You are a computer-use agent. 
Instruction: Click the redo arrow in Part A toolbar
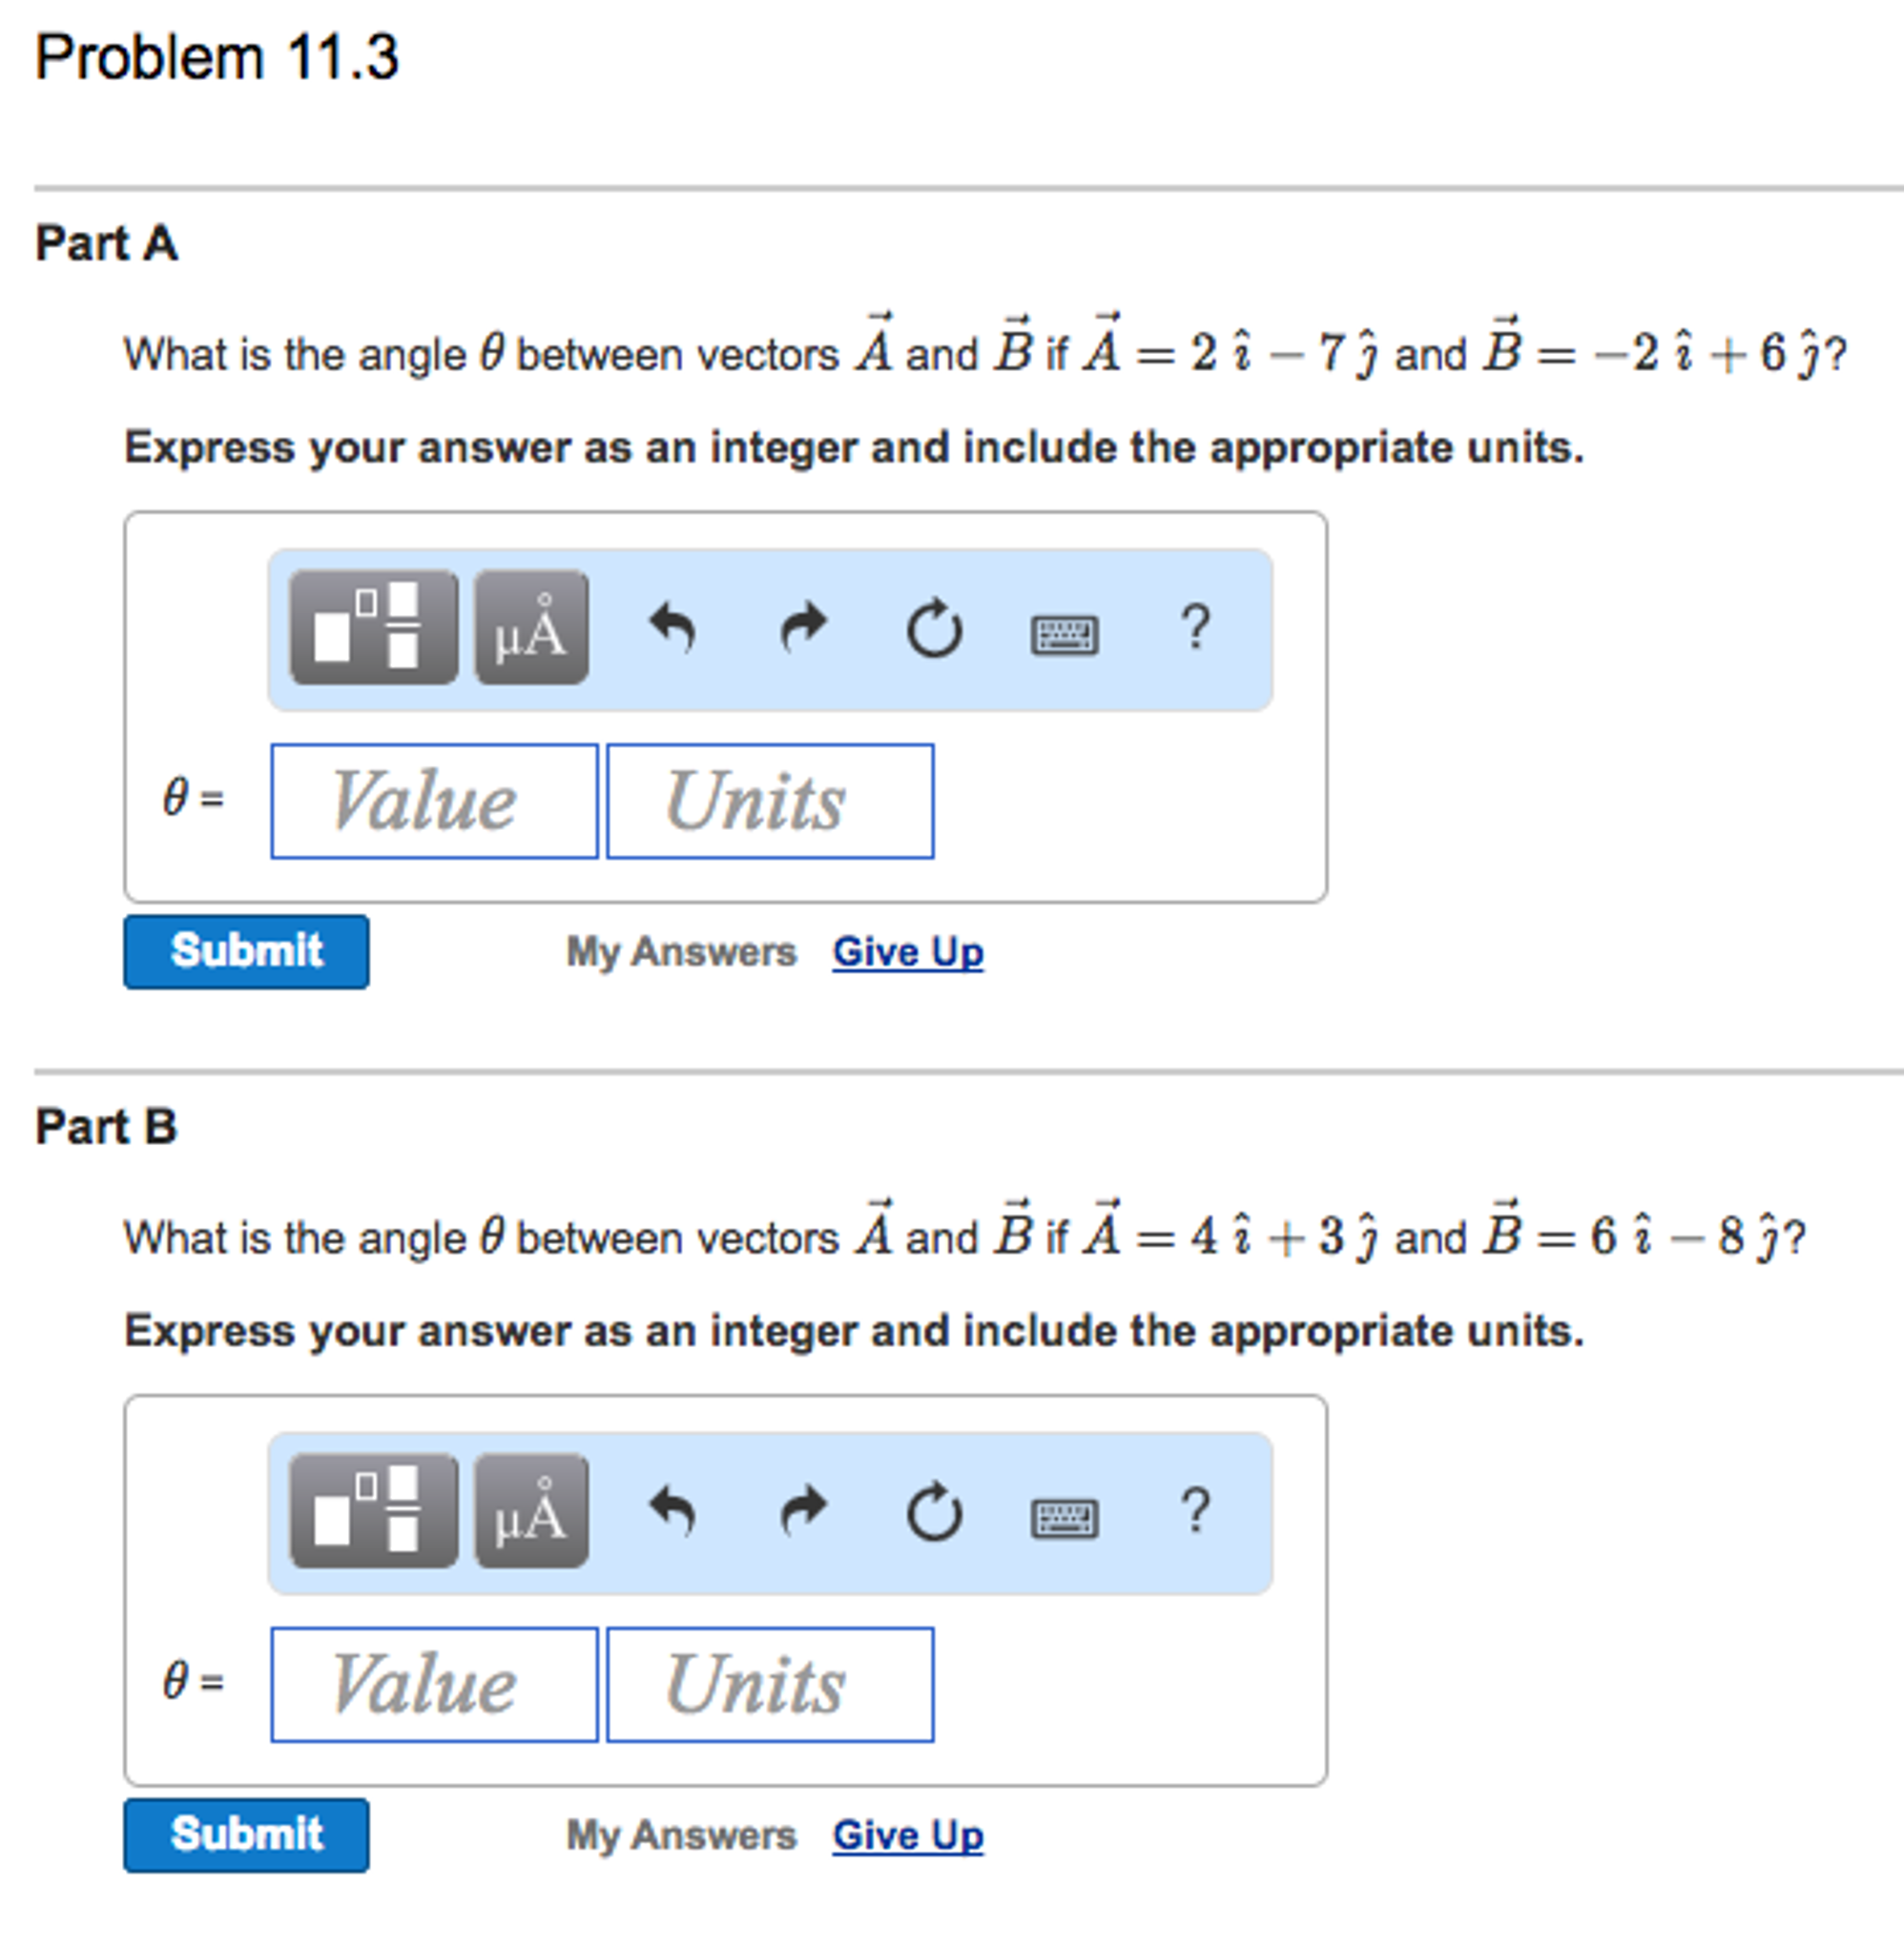[x=802, y=625]
